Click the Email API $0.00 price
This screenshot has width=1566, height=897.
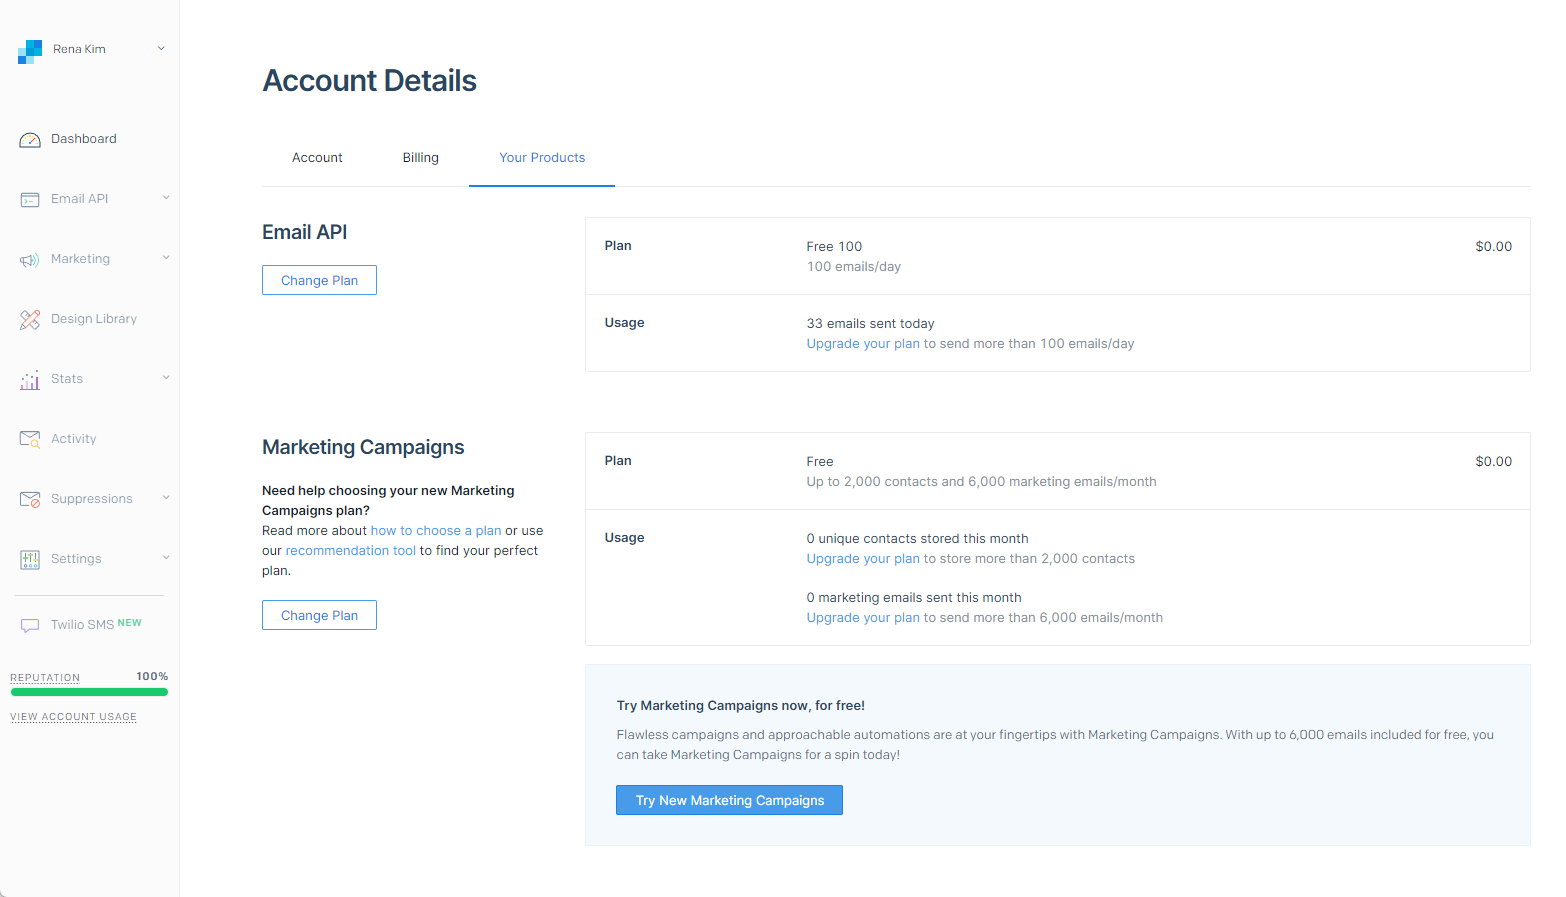coord(1493,247)
